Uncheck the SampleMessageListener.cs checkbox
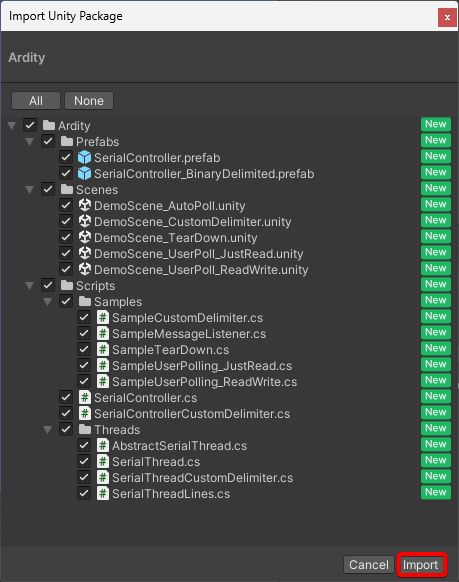459x582 pixels. [x=84, y=333]
